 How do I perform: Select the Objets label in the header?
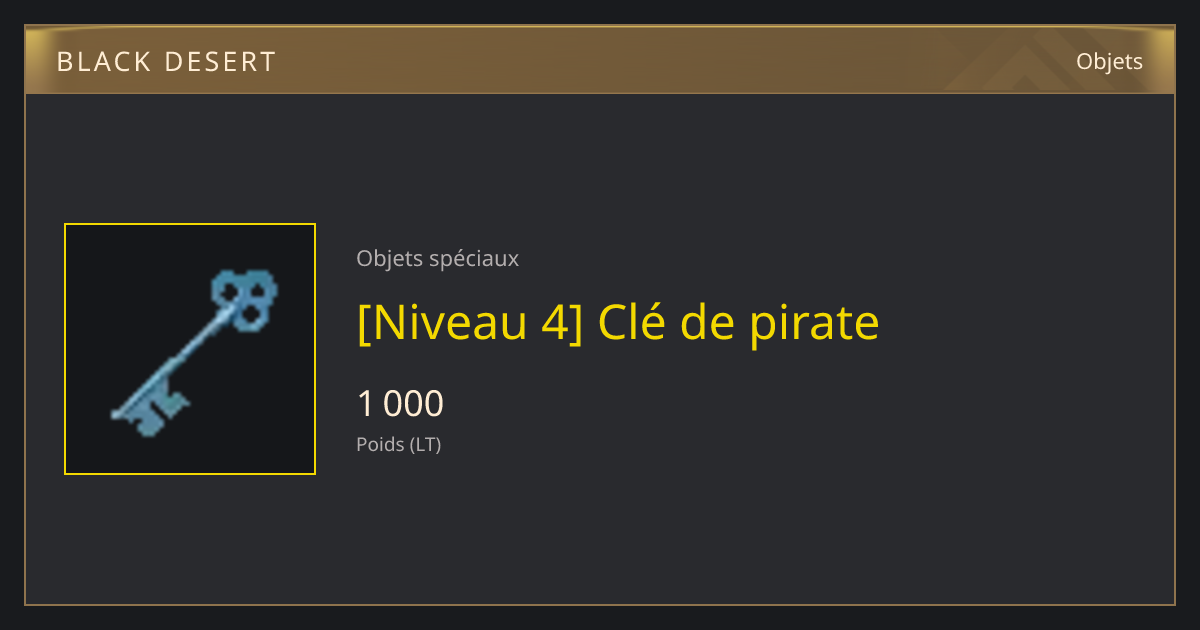click(x=1109, y=61)
